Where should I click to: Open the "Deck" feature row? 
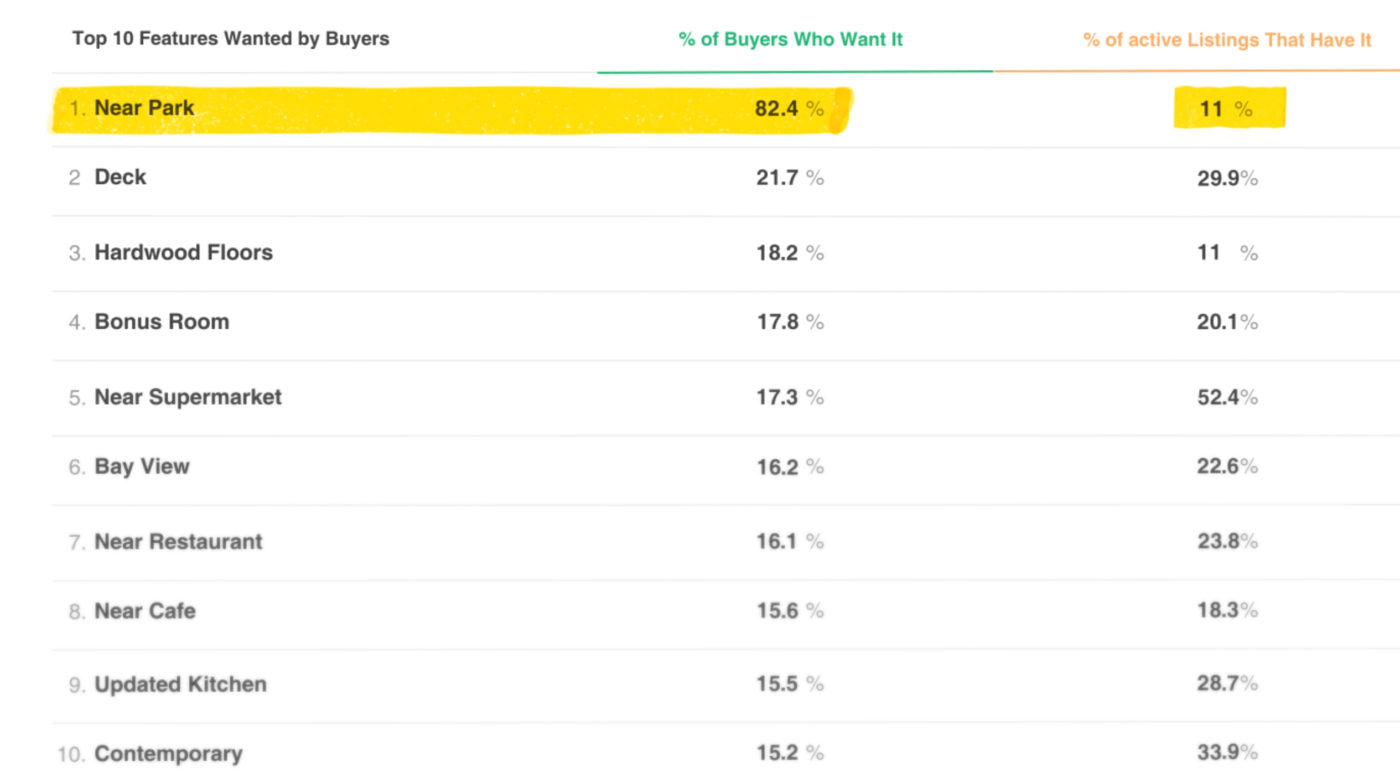(120, 177)
